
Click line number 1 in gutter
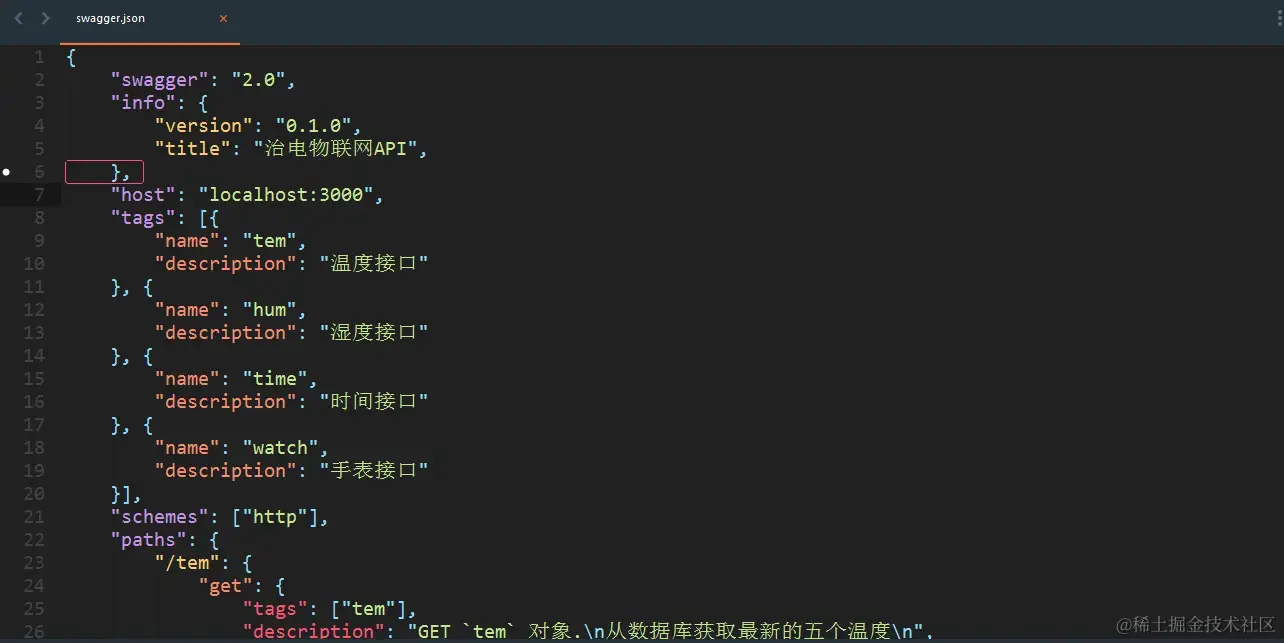(x=39, y=57)
